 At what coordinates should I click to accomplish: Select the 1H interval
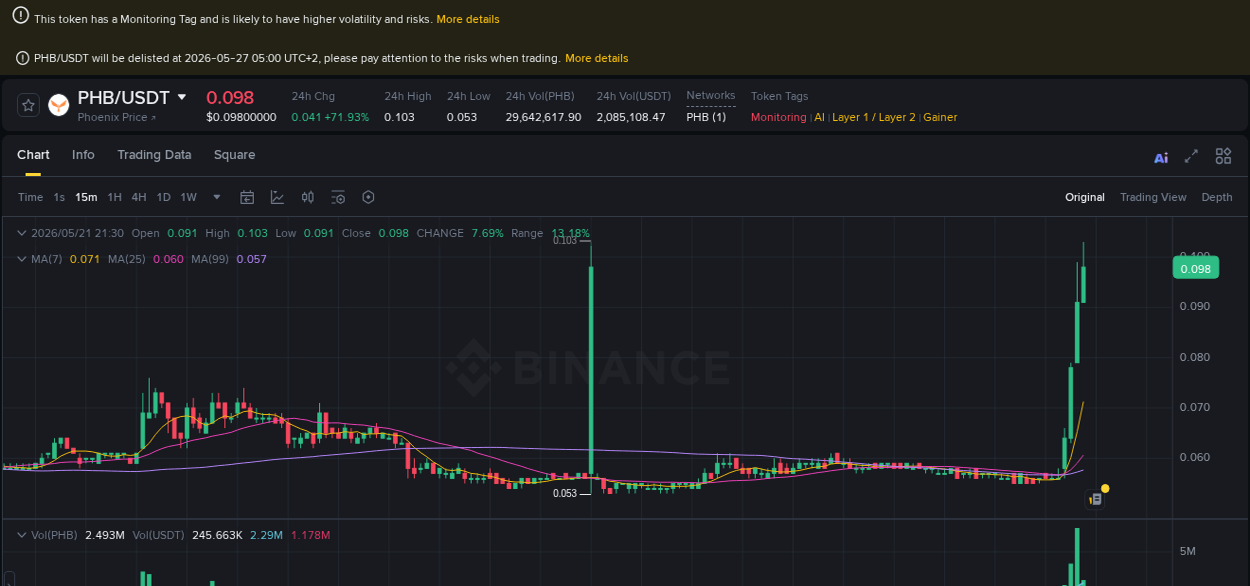(x=115, y=197)
